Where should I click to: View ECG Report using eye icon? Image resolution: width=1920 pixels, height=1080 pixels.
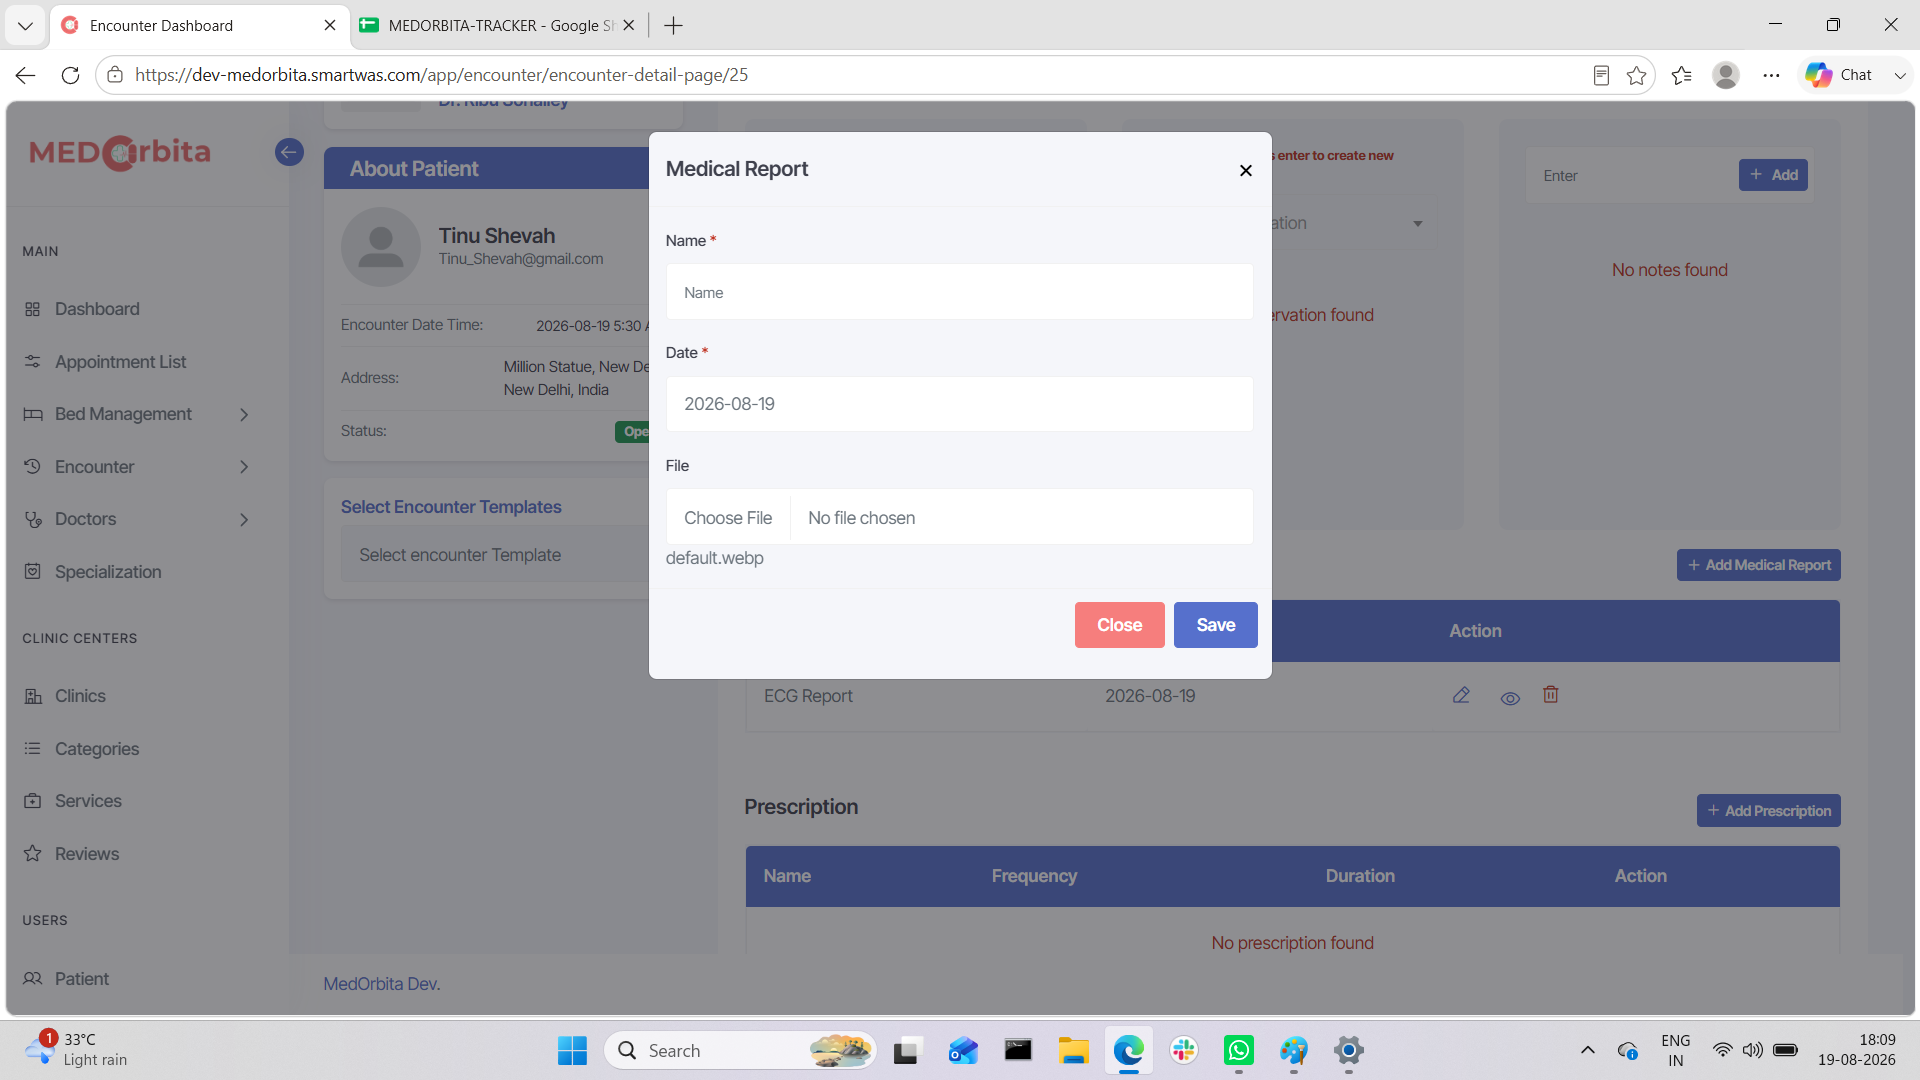1510,698
